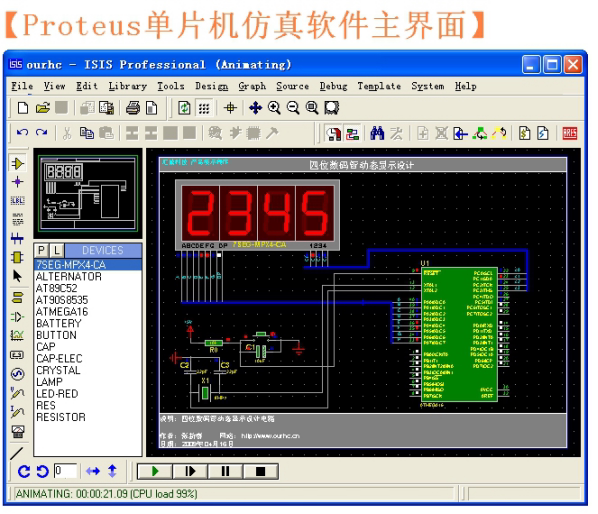Select the Subcircuit tool
This screenshot has height=514, width=598.
tap(18, 257)
